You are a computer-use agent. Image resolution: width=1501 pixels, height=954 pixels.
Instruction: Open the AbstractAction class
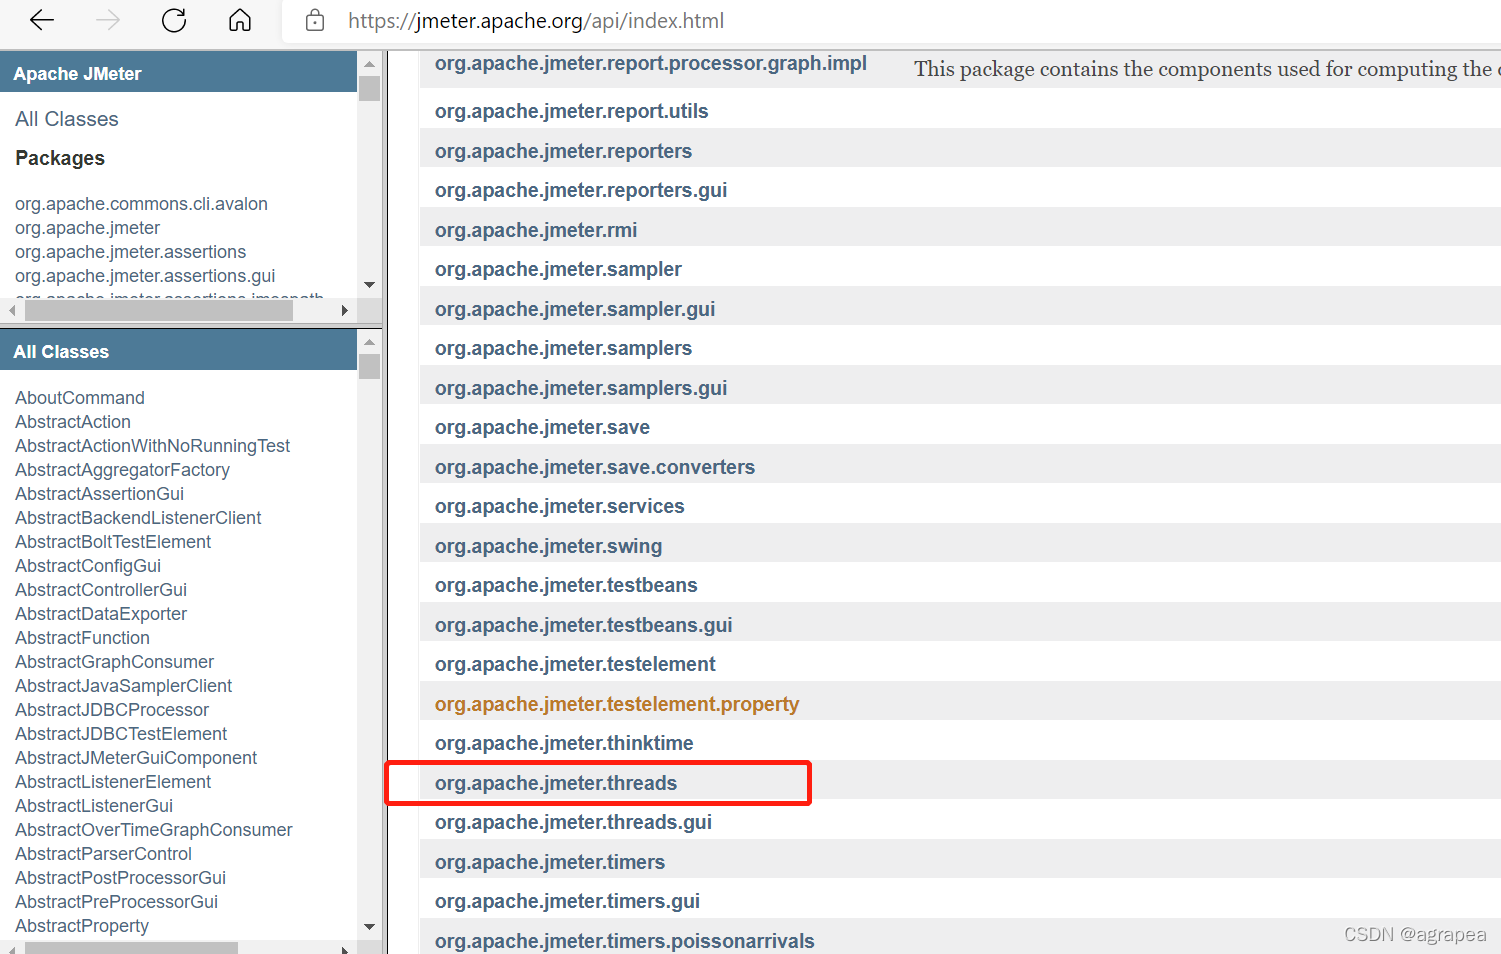pyautogui.click(x=73, y=422)
